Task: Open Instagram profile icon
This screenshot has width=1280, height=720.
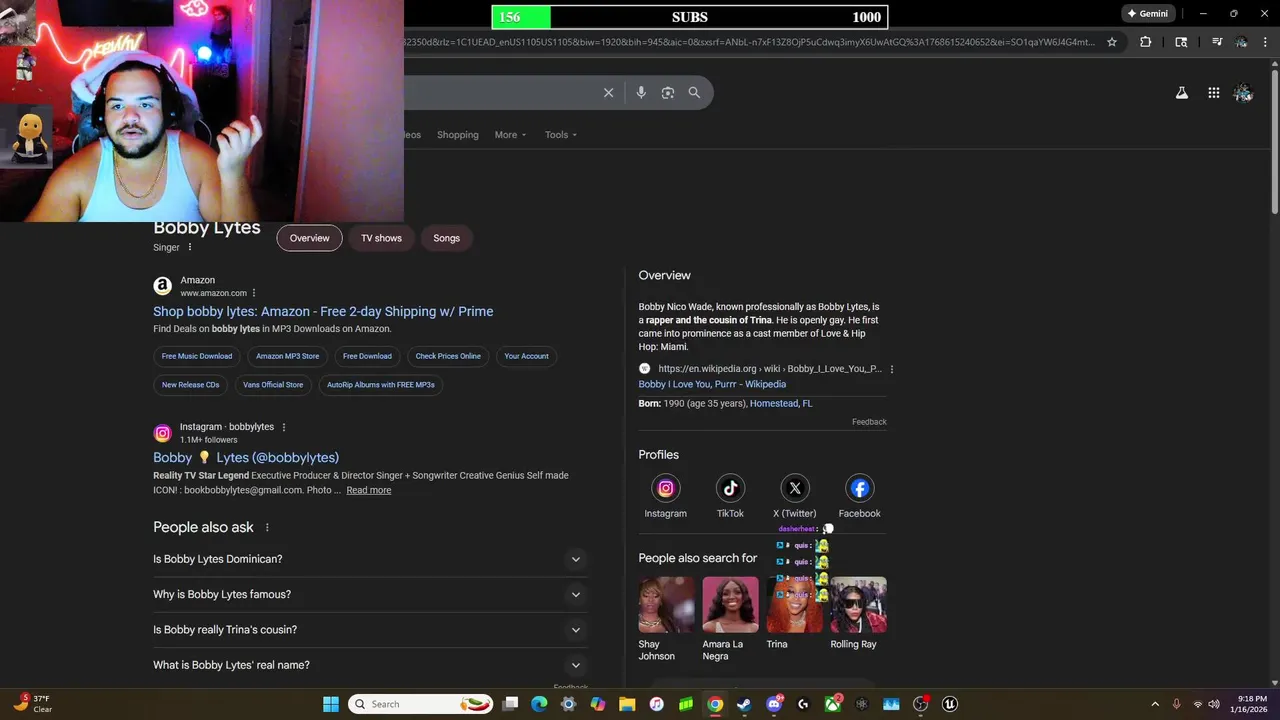Action: tap(665, 488)
